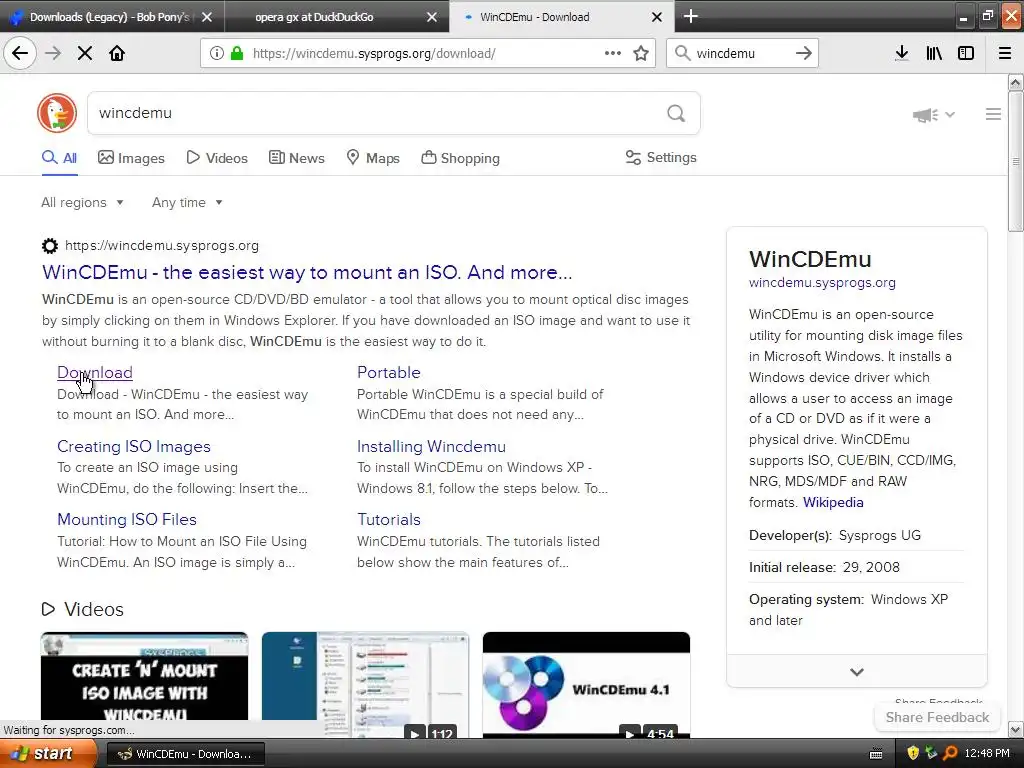Open Installing Wincdemu sitelink
The width and height of the screenshot is (1024, 768).
coord(431,446)
